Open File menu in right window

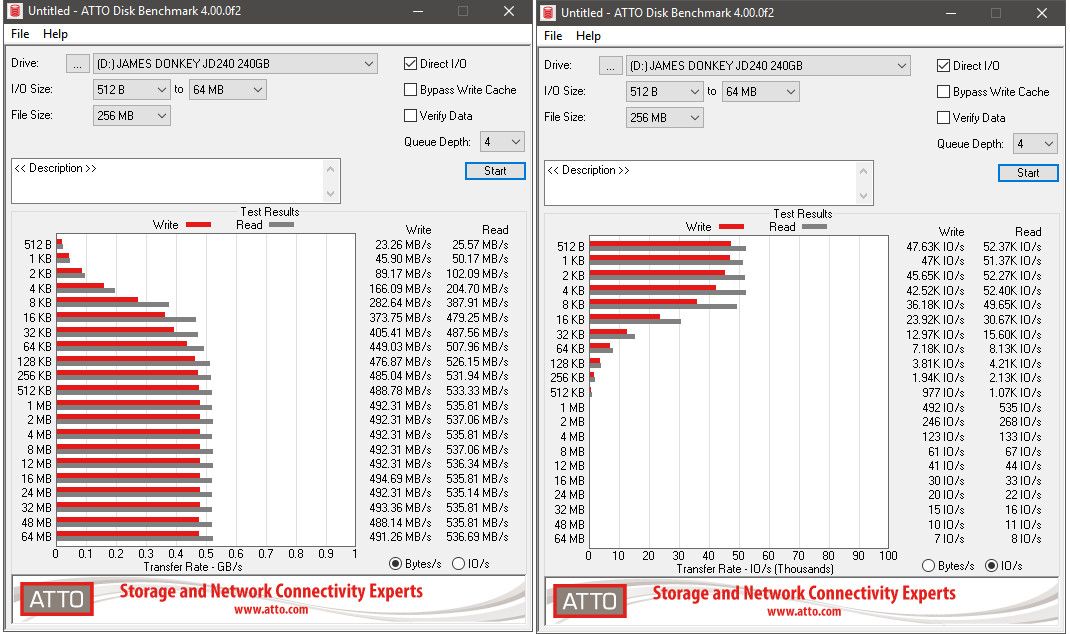[x=553, y=36]
